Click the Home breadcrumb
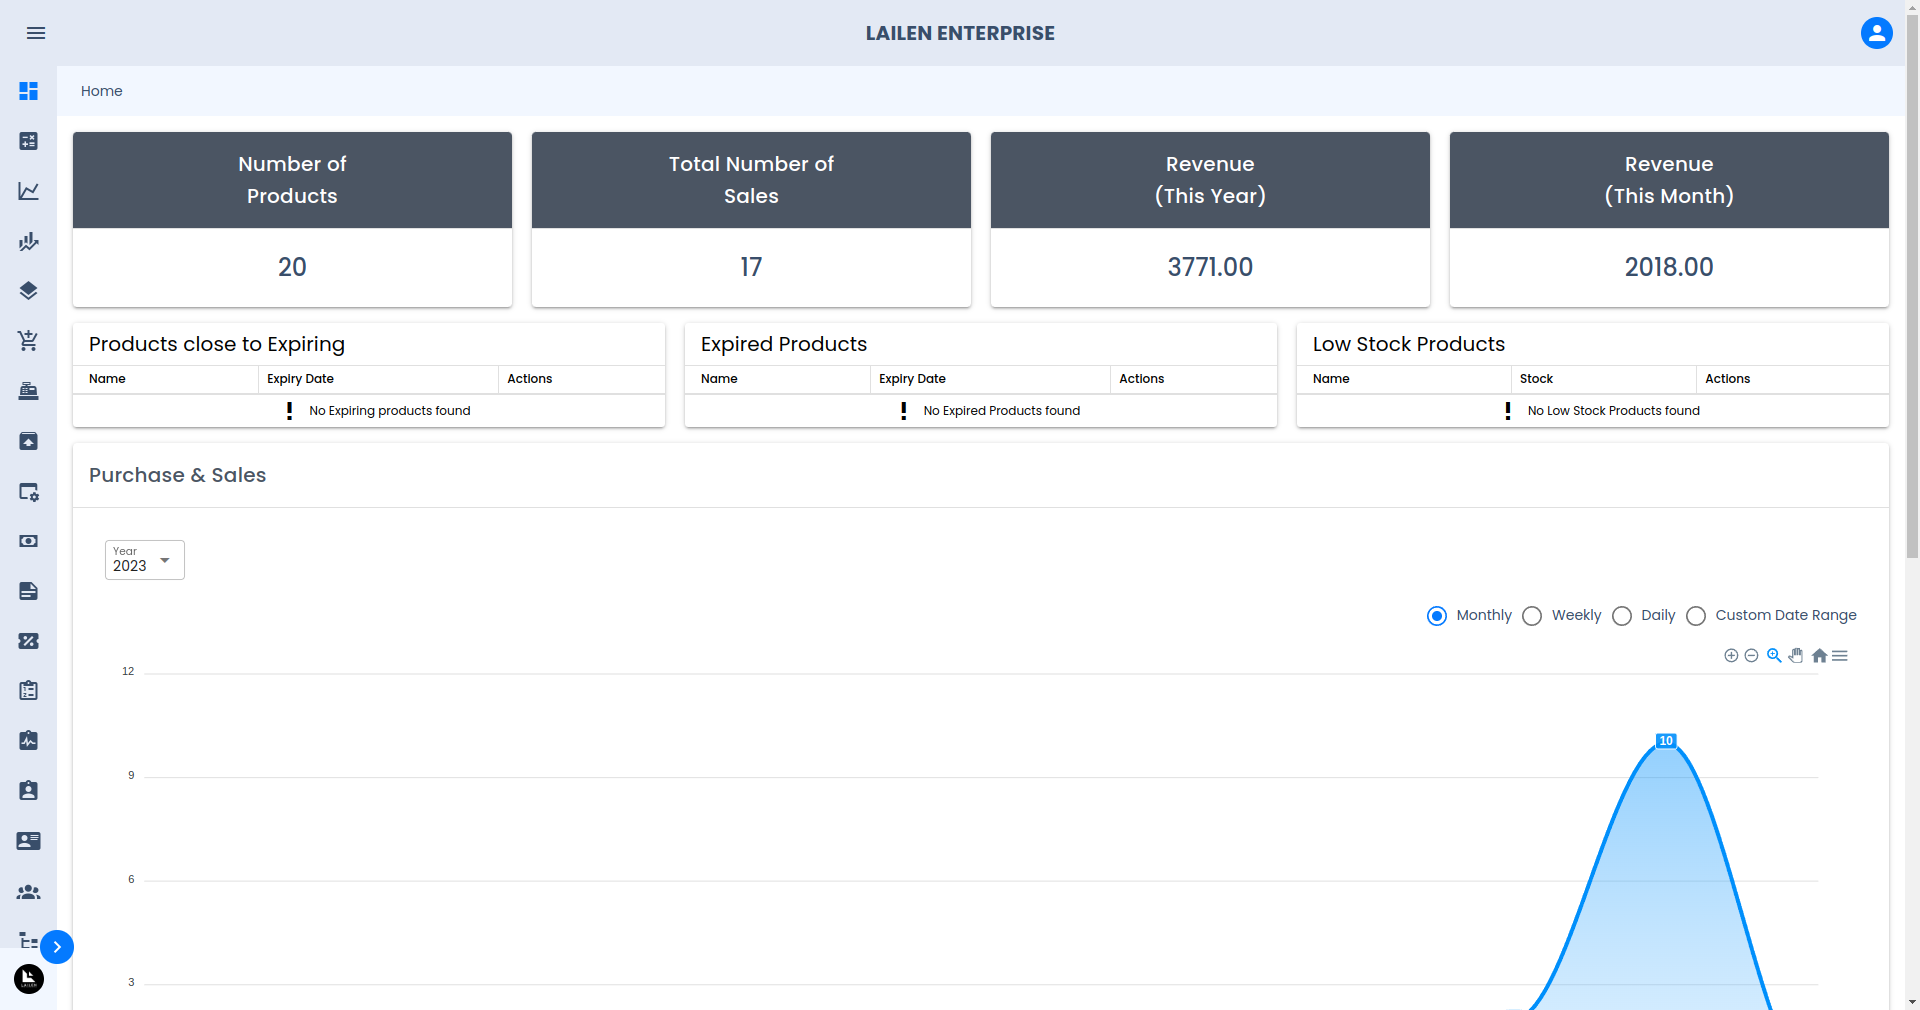 (x=102, y=91)
